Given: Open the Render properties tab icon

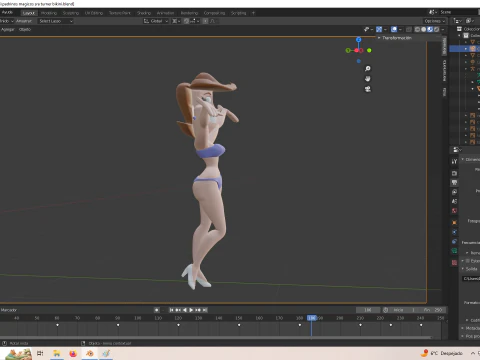Looking at the screenshot, I should pyautogui.click(x=454, y=173).
